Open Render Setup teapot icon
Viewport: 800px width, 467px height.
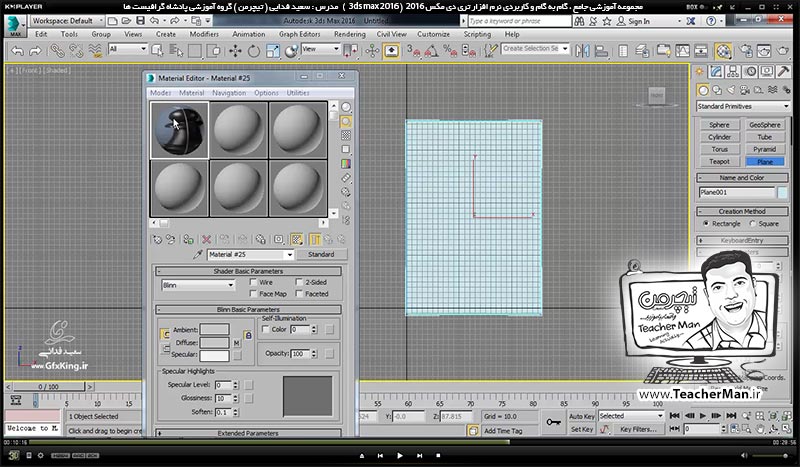click(x=745, y=51)
